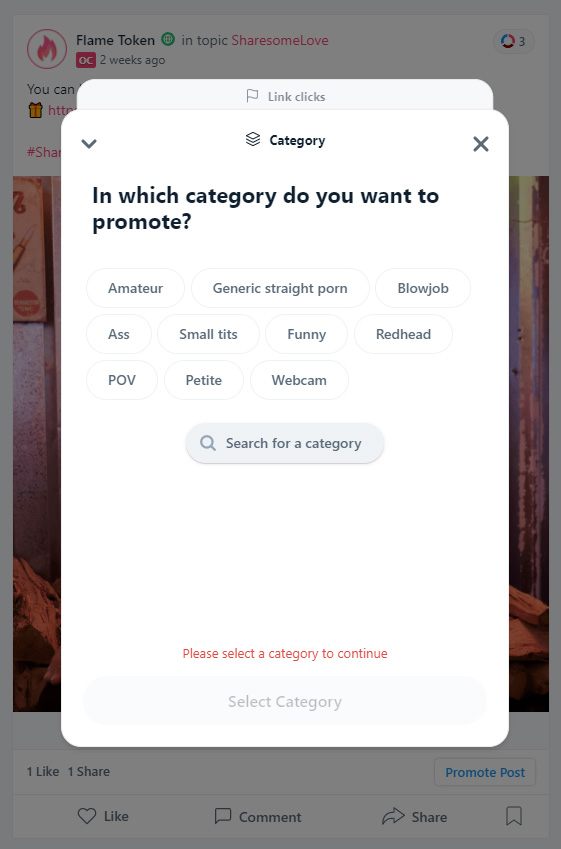
Task: Click the Category layers icon
Action: pos(253,140)
